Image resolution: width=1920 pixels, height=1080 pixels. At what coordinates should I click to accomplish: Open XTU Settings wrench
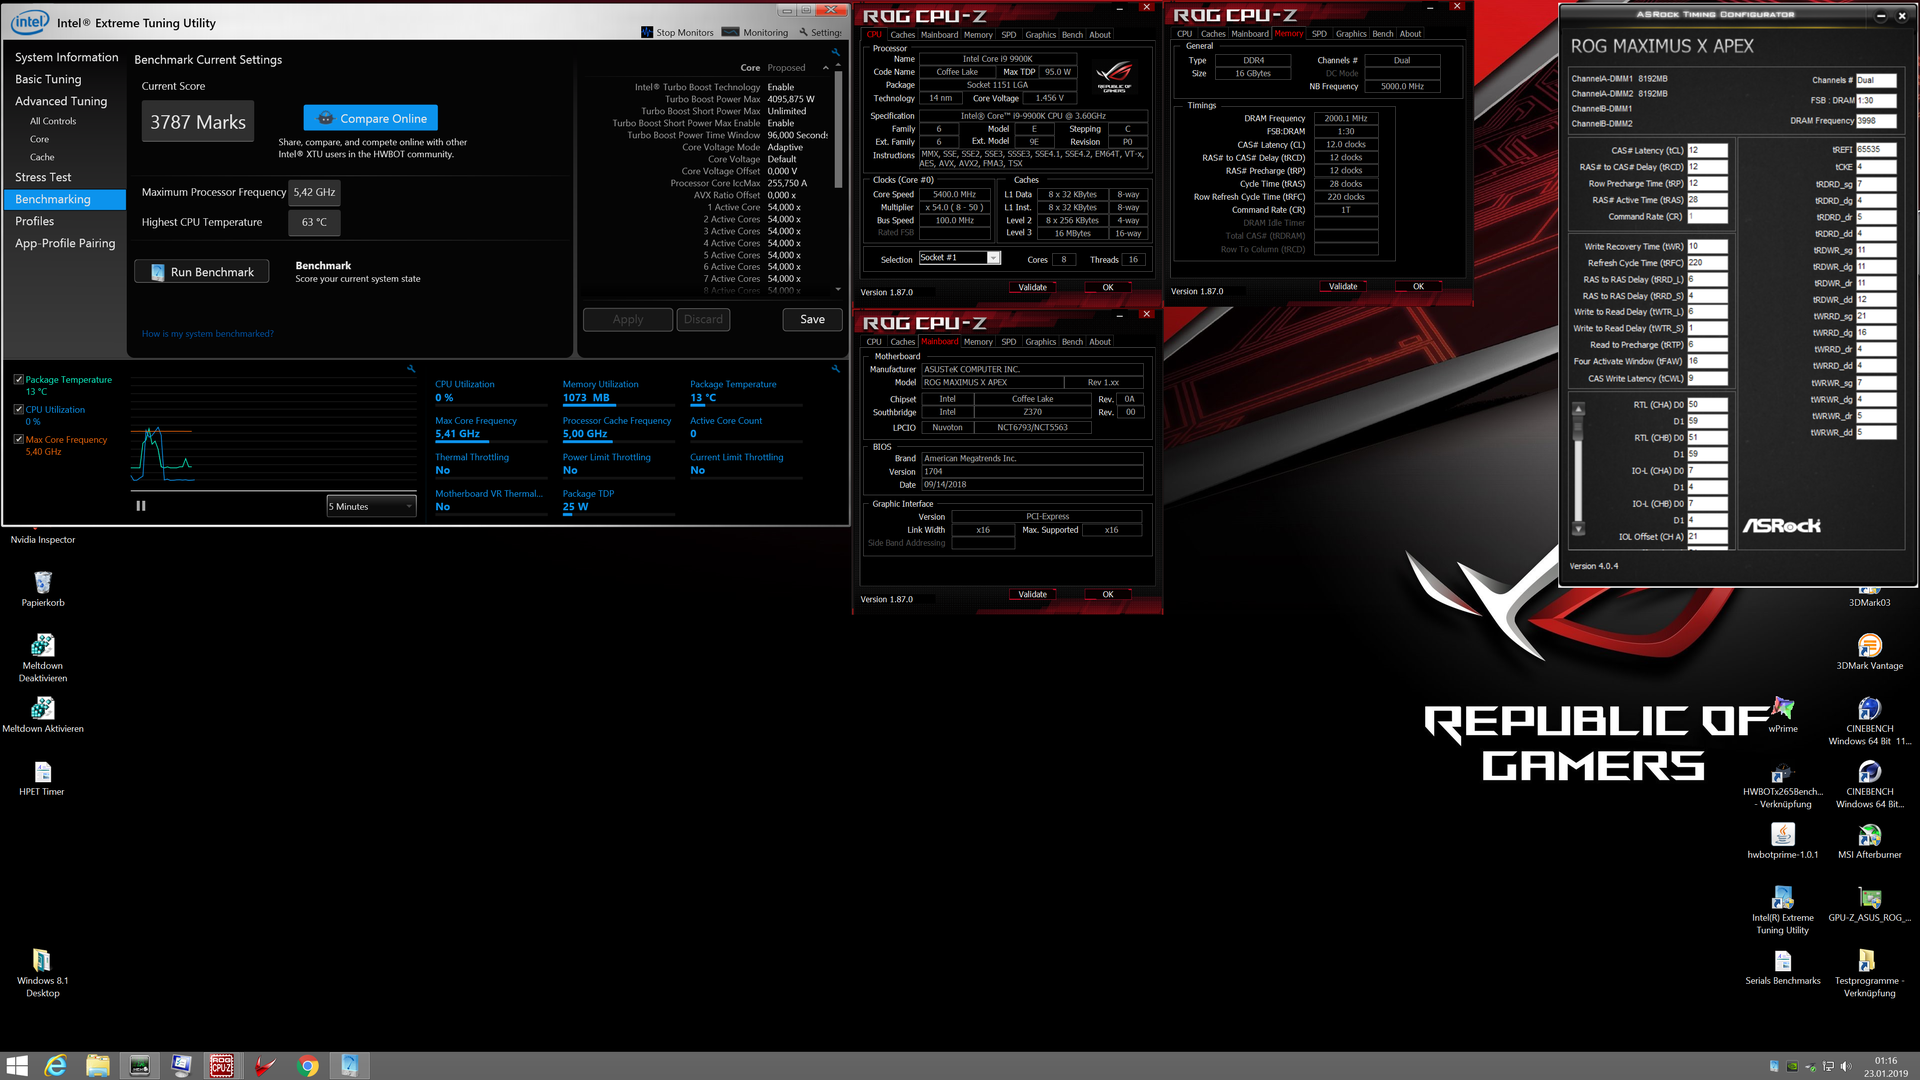(820, 32)
